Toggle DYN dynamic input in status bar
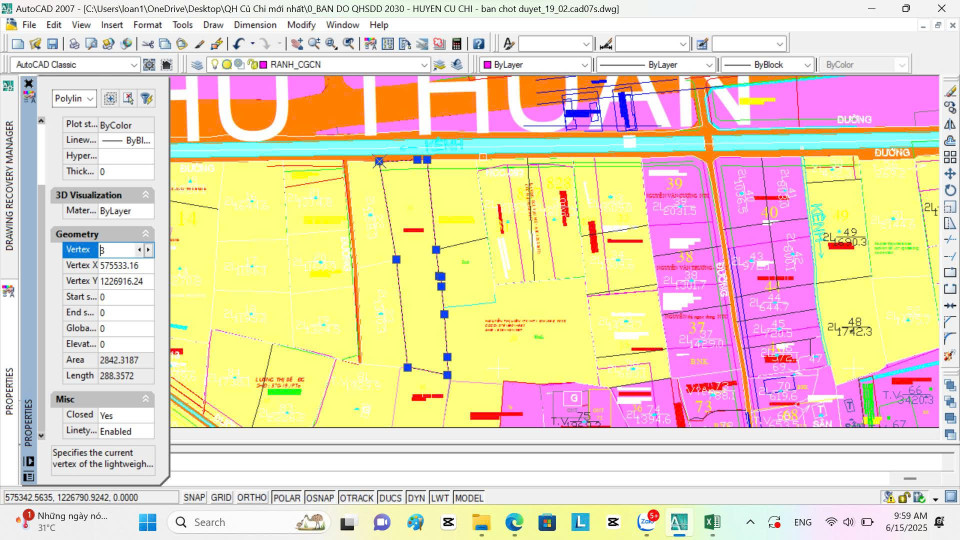The height and width of the screenshot is (540, 960). (416, 498)
